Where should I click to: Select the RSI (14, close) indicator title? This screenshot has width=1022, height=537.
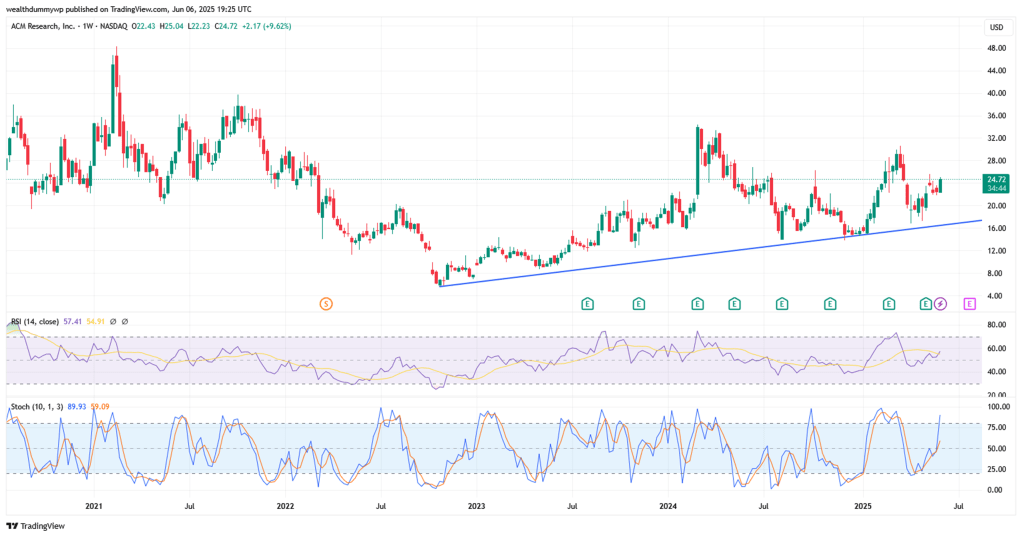point(35,322)
